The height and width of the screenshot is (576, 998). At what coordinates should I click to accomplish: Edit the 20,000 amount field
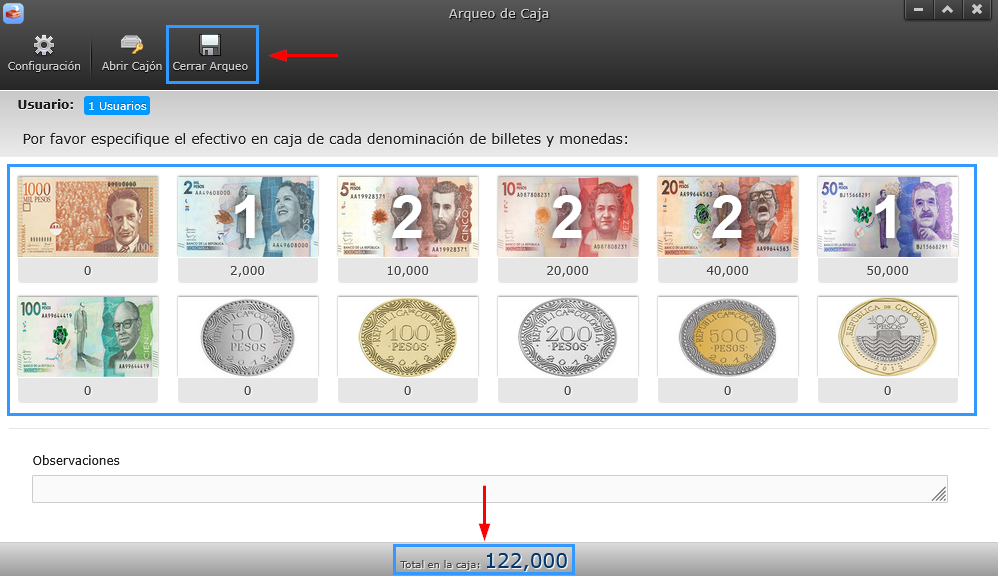(568, 270)
